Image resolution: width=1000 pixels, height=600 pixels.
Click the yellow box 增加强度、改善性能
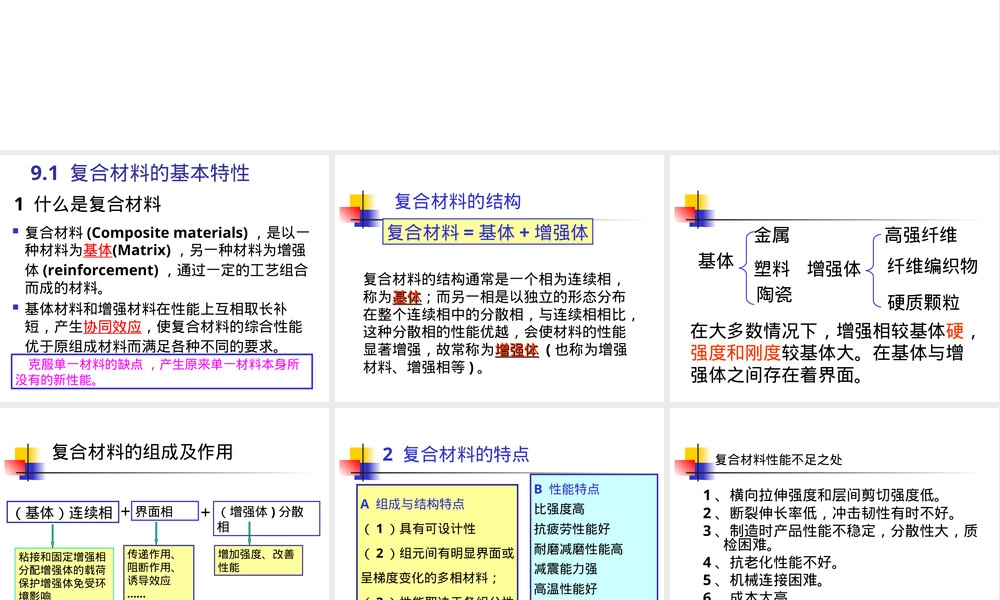click(258, 560)
